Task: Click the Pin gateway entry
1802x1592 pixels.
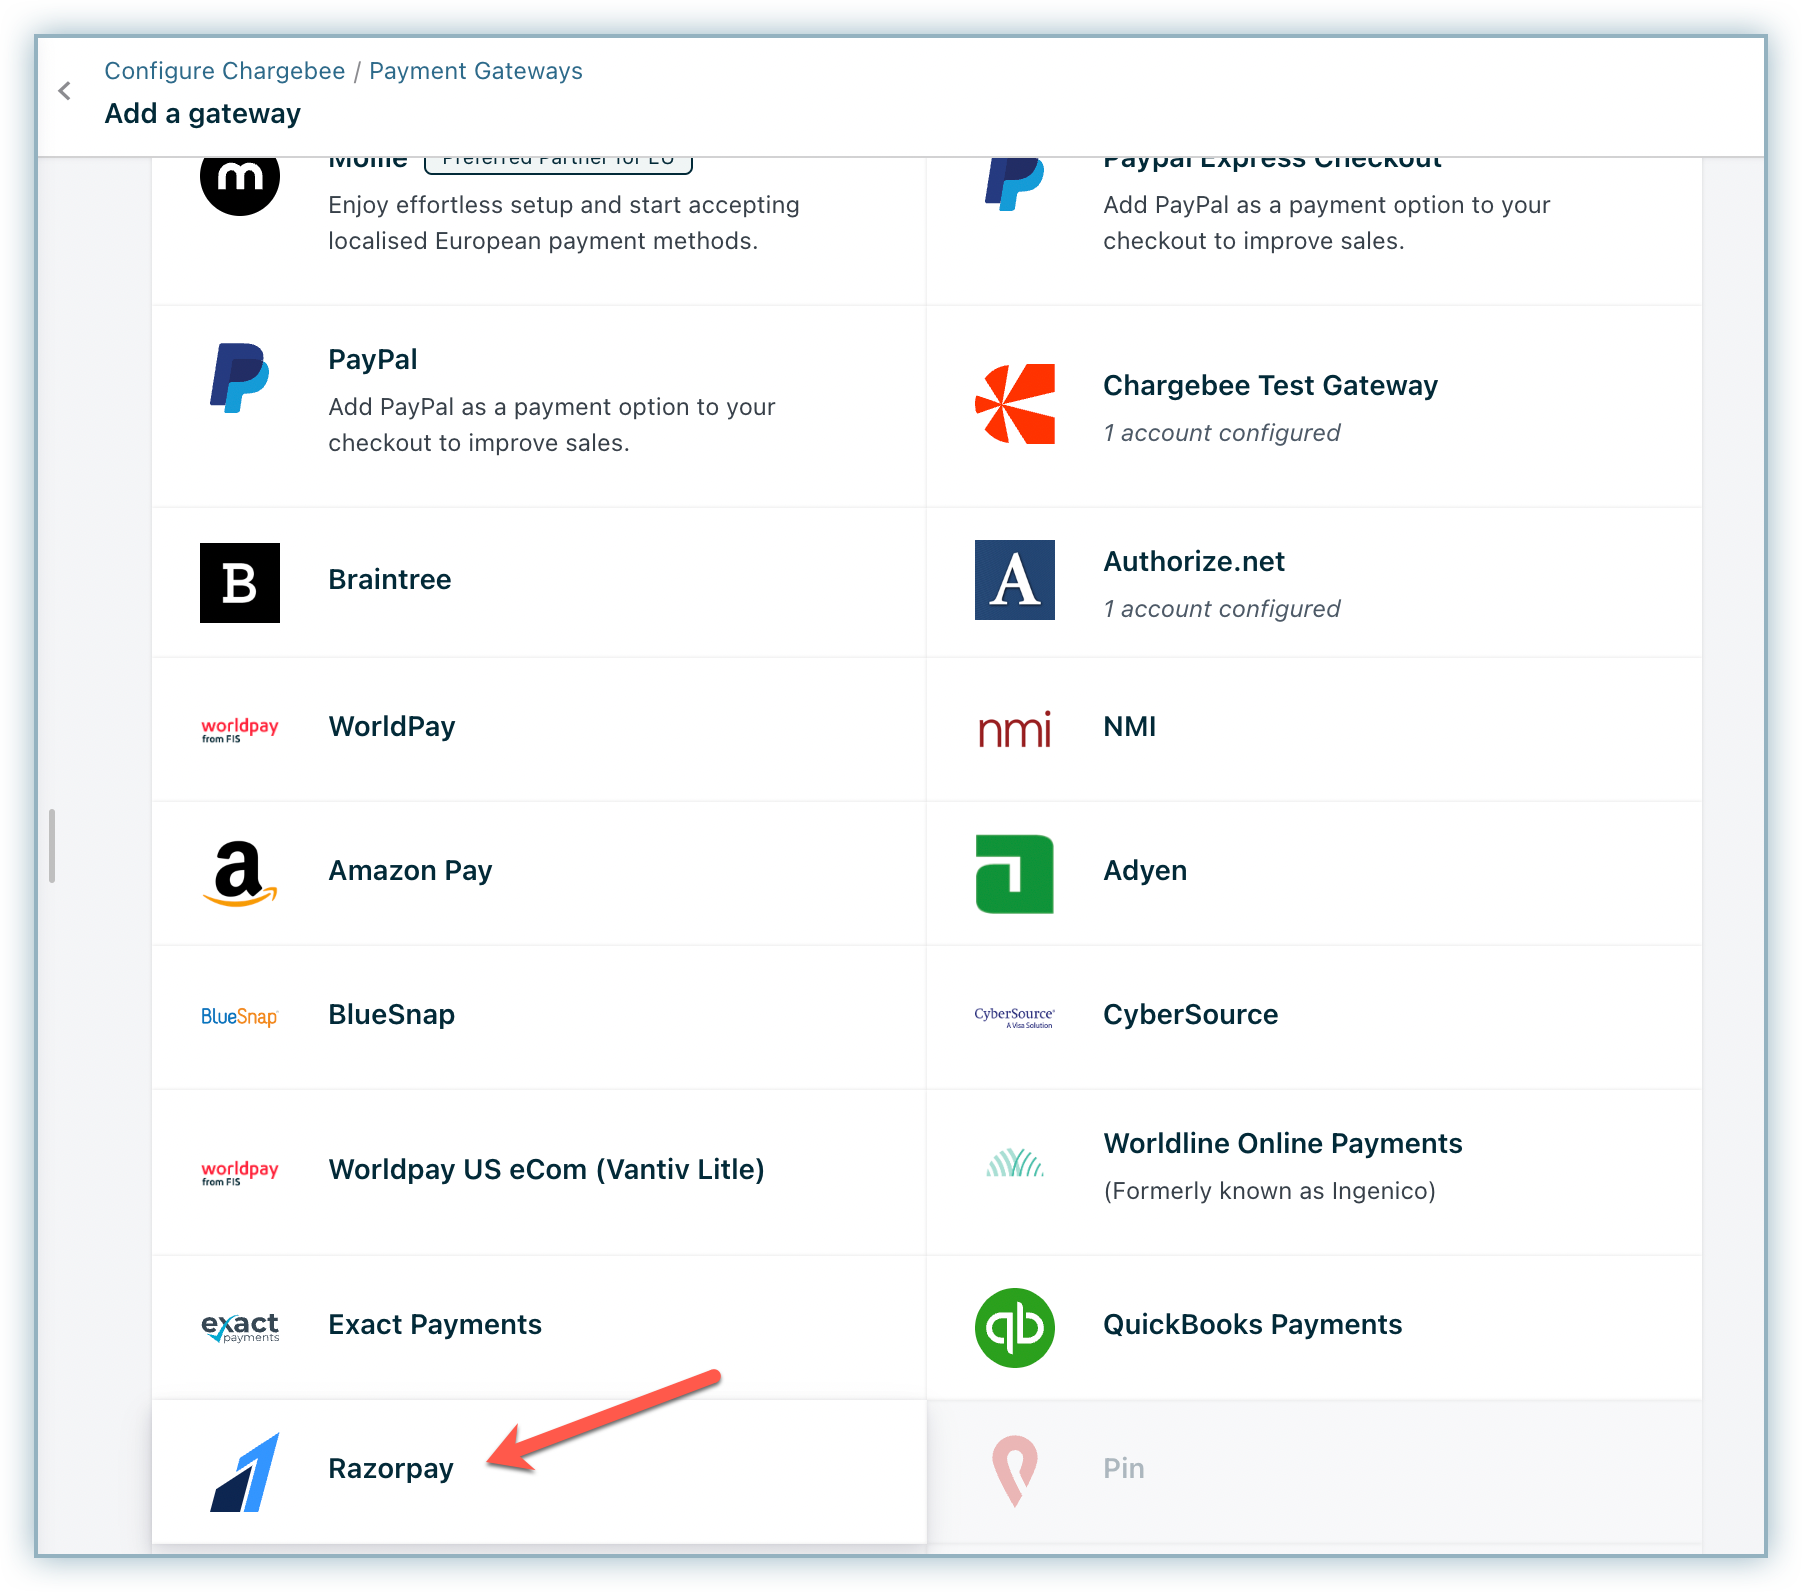Action: pos(1123,1469)
